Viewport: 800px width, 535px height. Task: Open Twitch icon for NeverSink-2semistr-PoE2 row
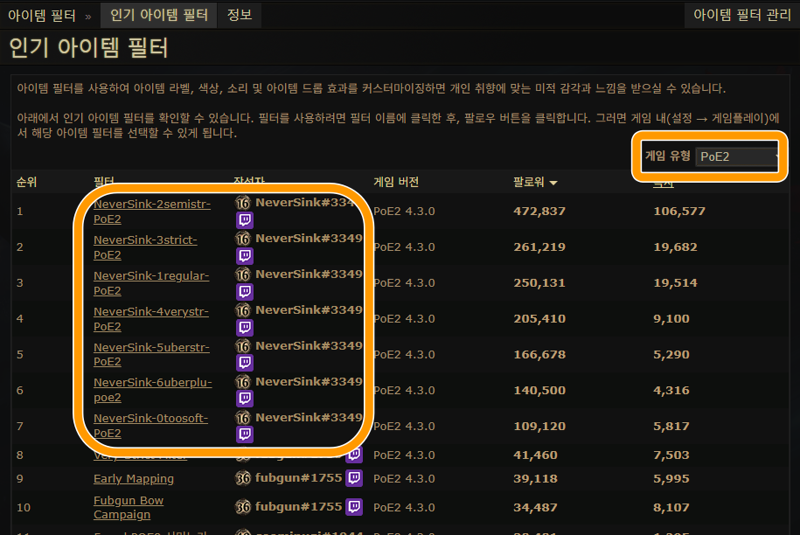tap(244, 220)
